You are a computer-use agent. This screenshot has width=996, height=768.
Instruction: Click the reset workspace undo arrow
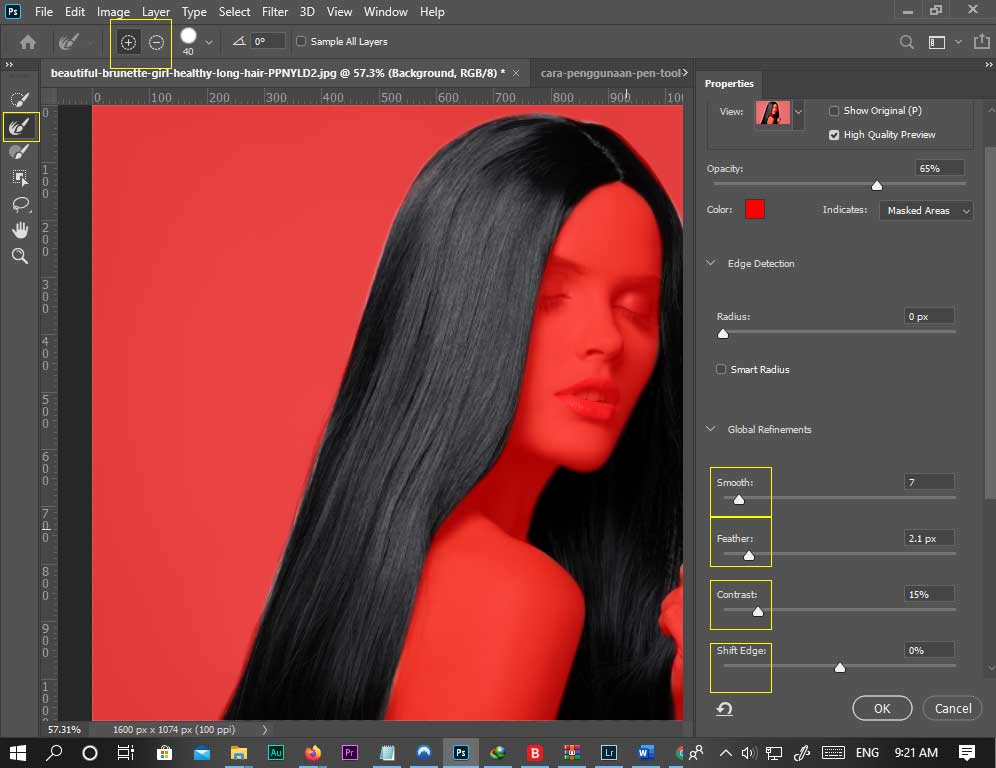724,708
